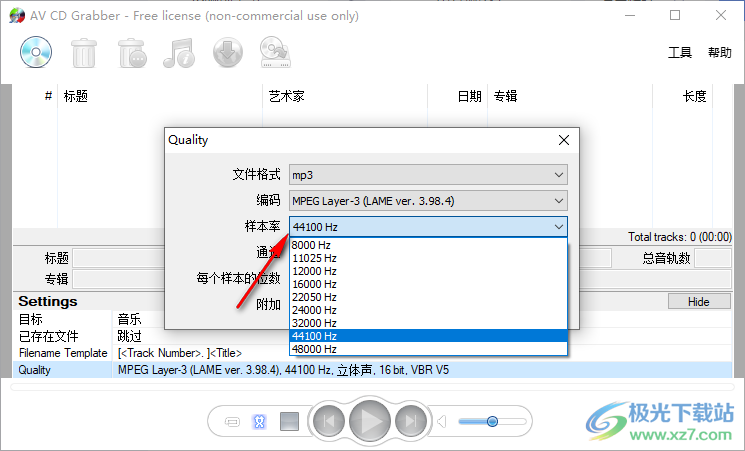
Task: Select 11025 Hz sample rate
Action: point(428,258)
